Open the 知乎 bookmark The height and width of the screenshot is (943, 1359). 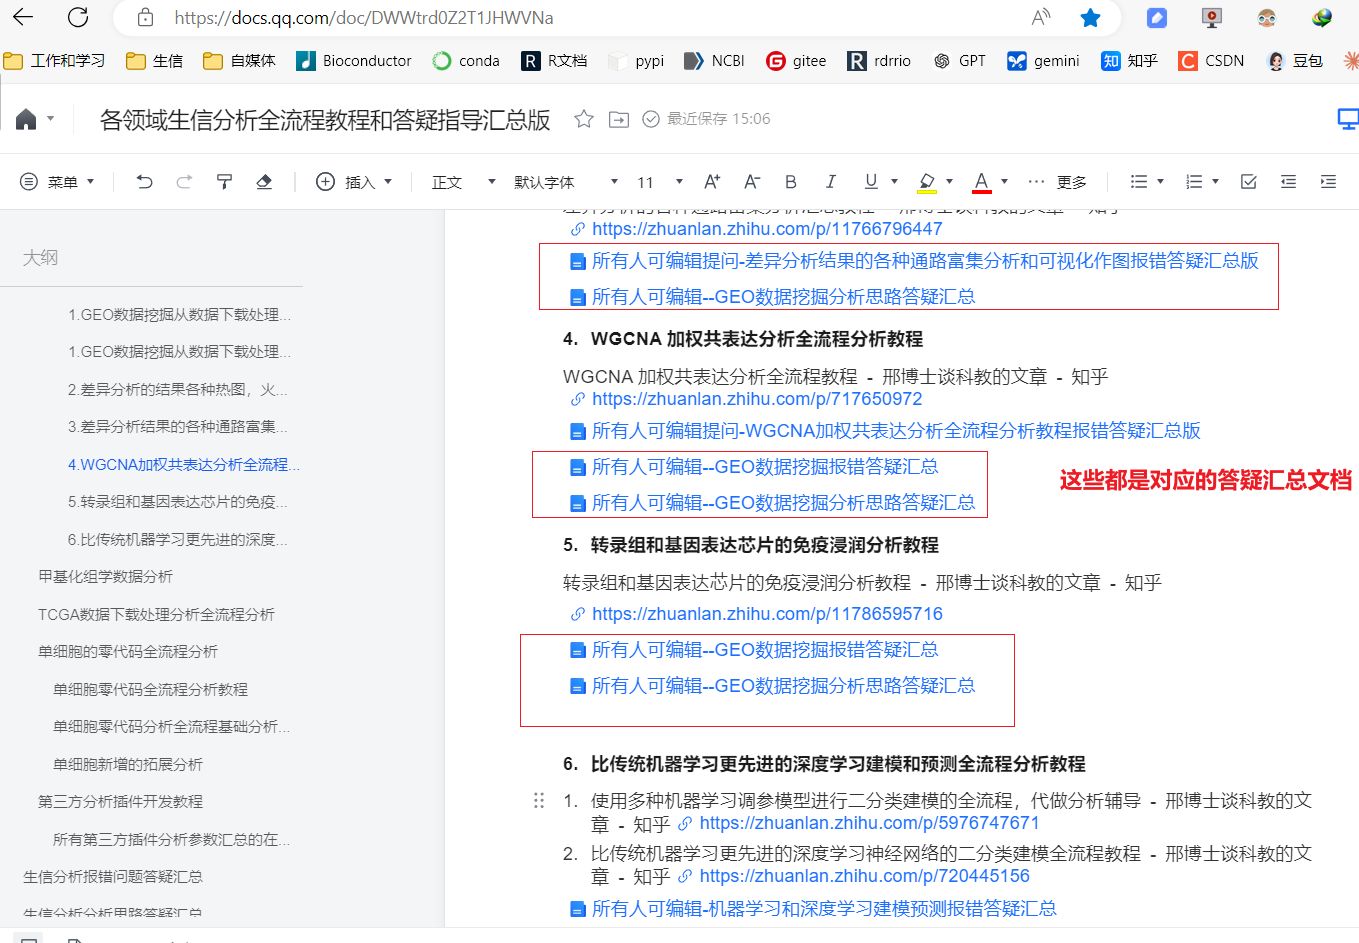pyautogui.click(x=1129, y=60)
